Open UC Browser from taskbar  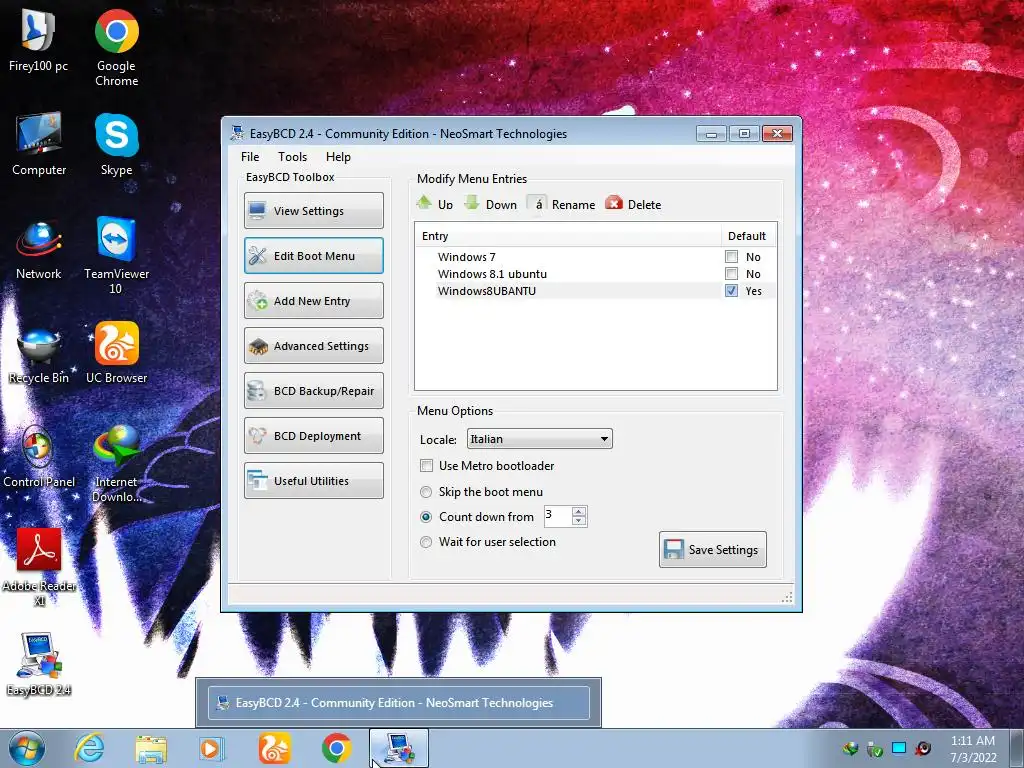coord(274,748)
